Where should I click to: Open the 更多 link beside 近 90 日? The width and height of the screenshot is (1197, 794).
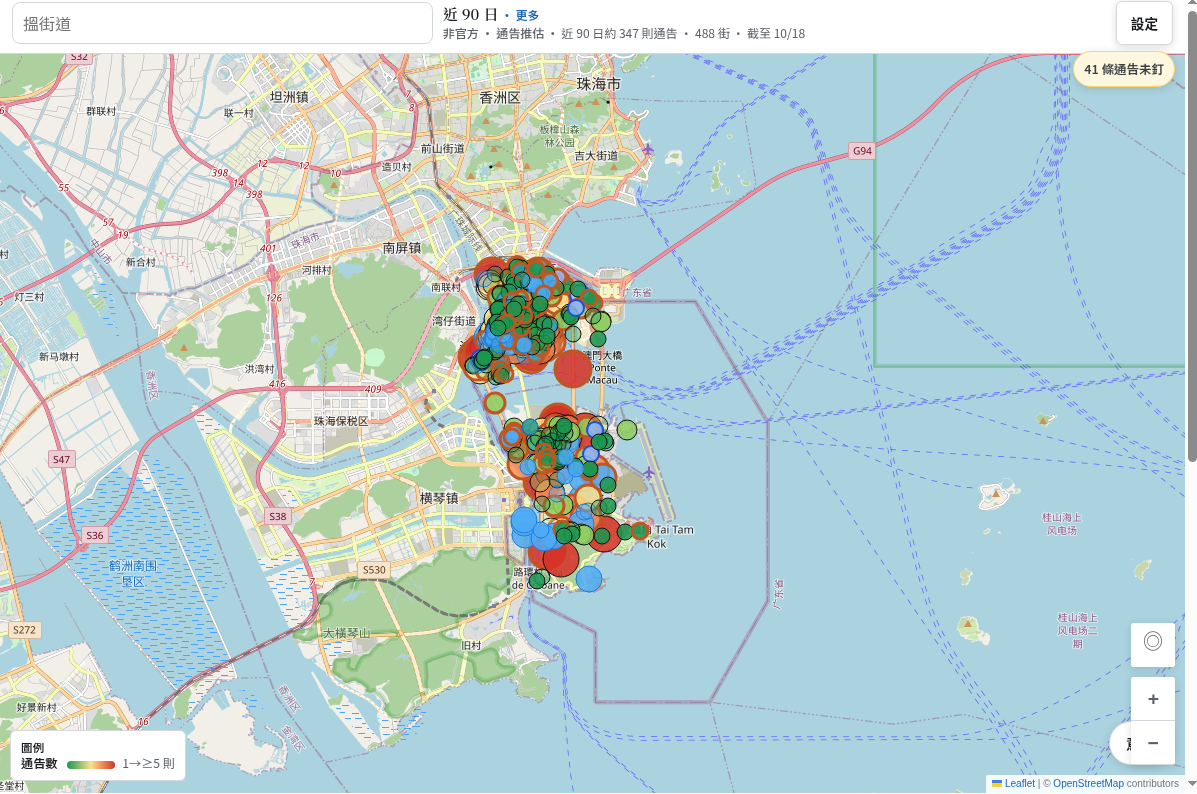click(527, 15)
